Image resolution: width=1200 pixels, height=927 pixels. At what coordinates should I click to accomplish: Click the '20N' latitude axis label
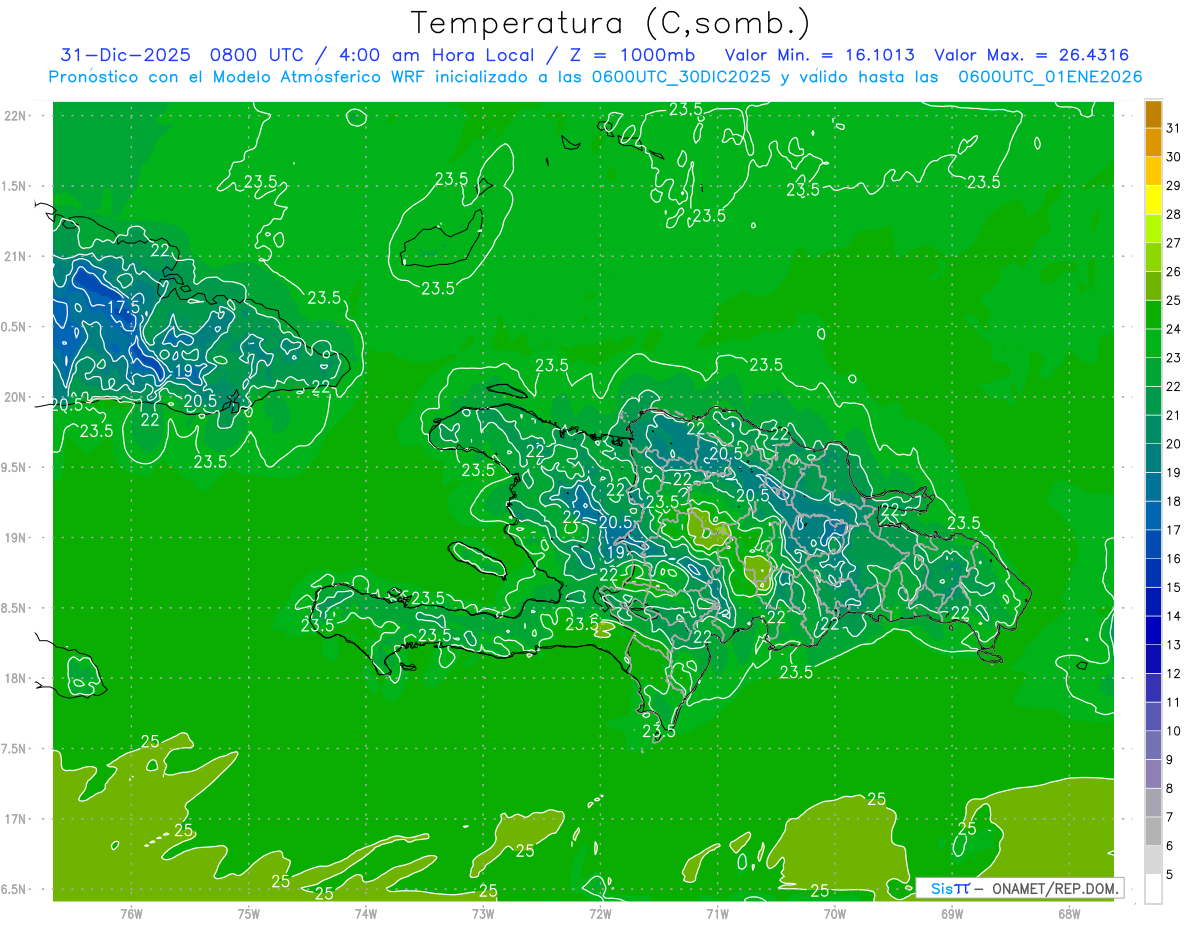point(17,397)
